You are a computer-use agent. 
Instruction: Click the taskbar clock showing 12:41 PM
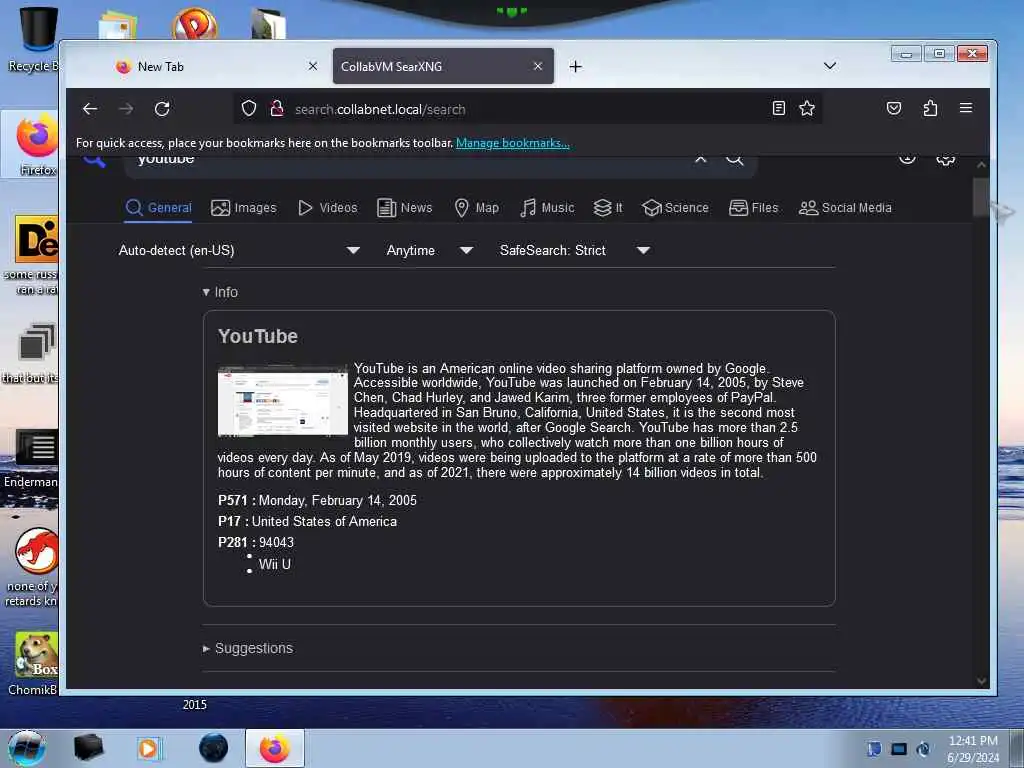973,748
